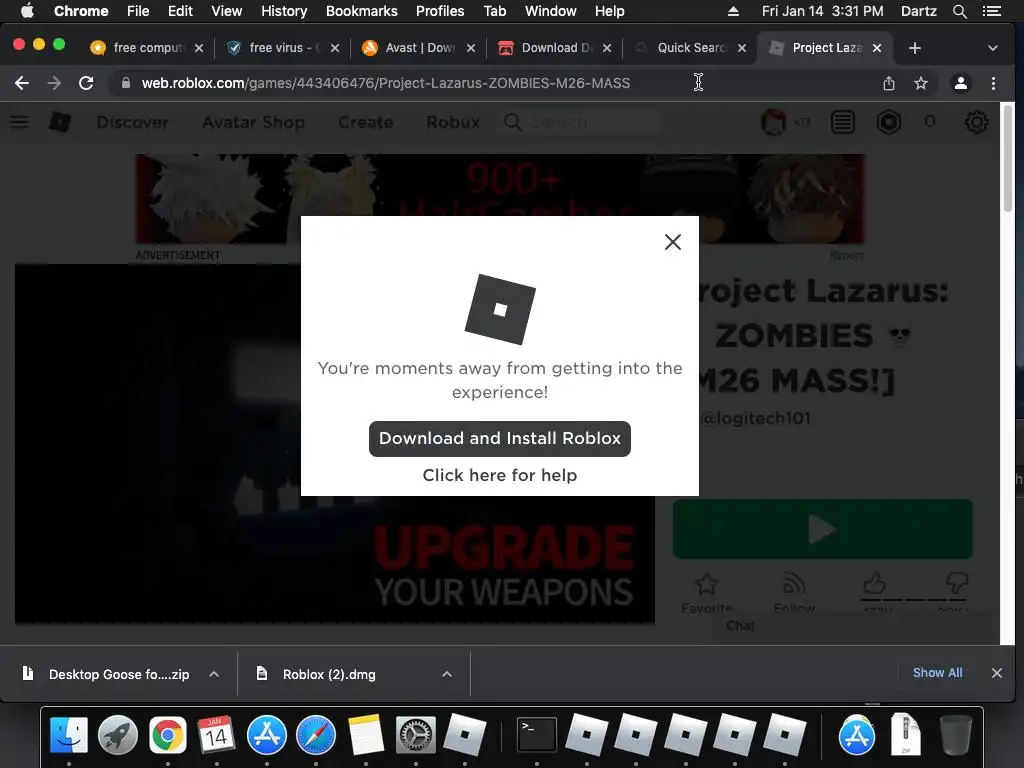Open System Preferences from the Dock
Image resolution: width=1024 pixels, height=768 pixels.
click(x=415, y=735)
